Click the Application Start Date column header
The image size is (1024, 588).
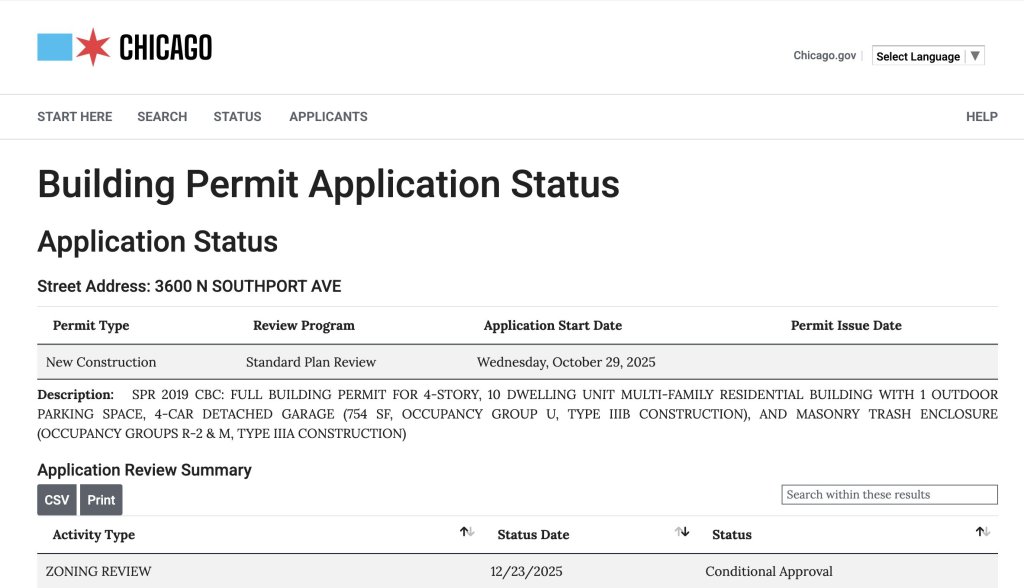click(x=552, y=326)
